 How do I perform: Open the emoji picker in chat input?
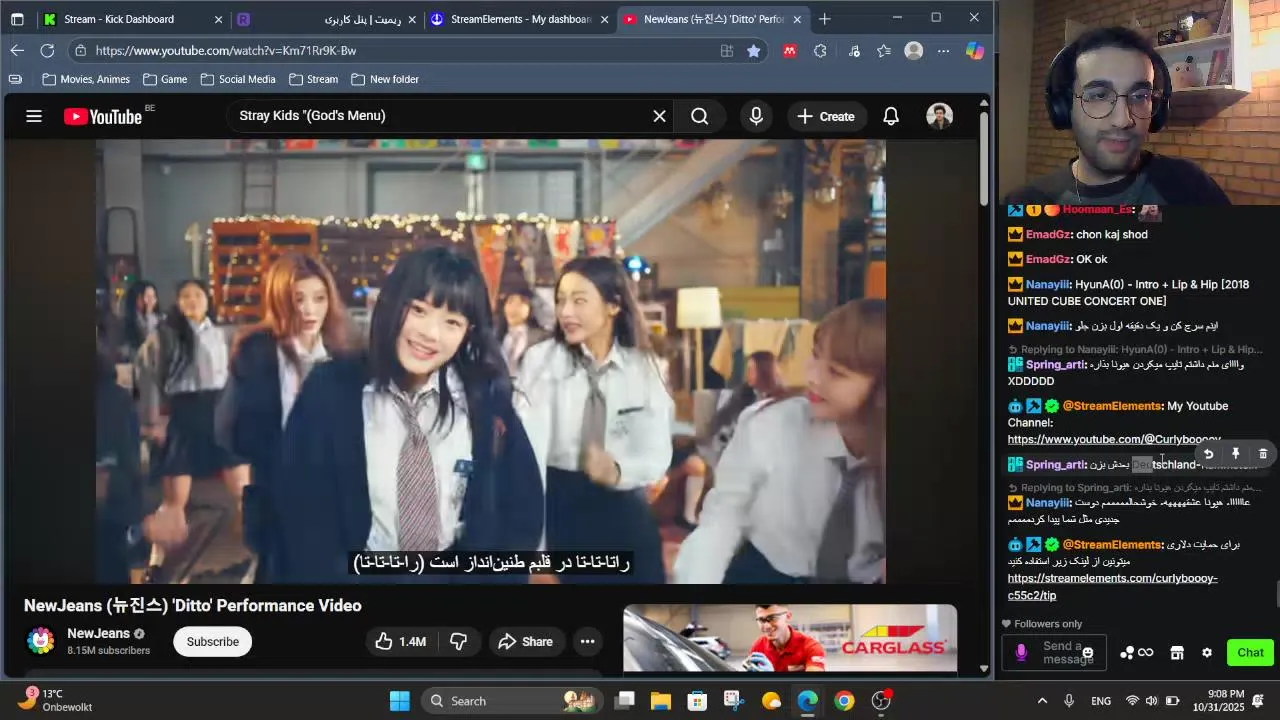coord(1088,653)
